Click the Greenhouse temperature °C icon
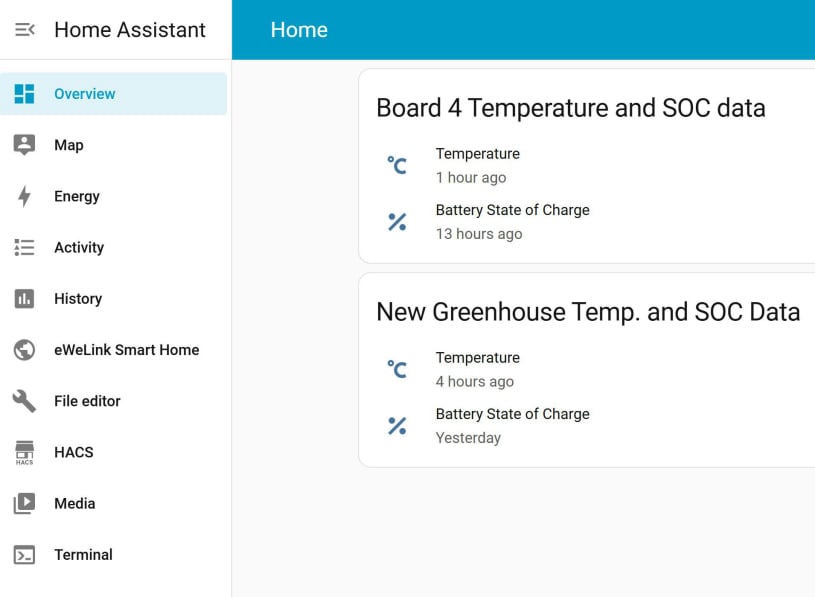Screen dimensions: 815x597 click(397, 368)
